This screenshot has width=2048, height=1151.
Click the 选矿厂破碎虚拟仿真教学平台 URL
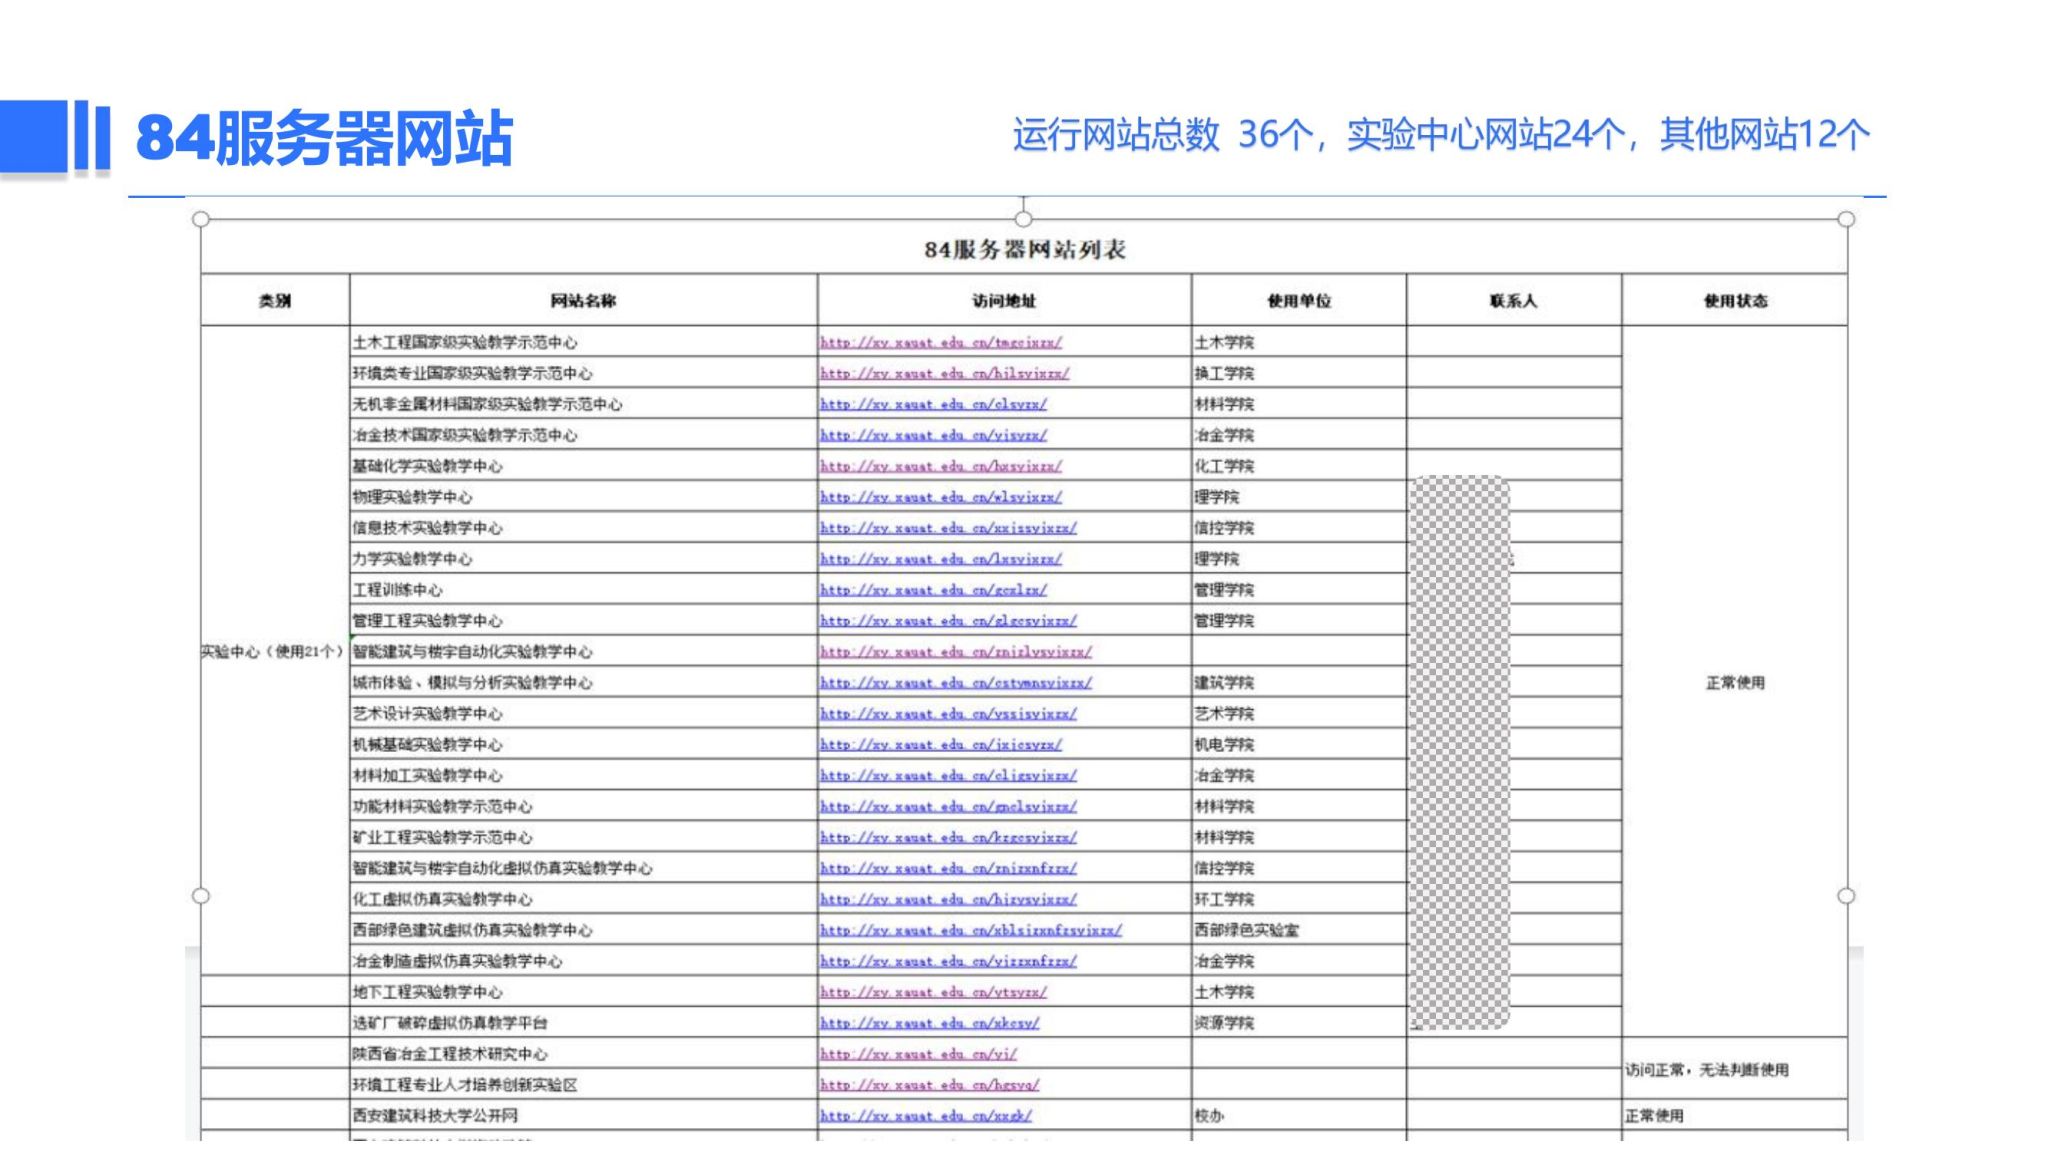(x=929, y=1024)
